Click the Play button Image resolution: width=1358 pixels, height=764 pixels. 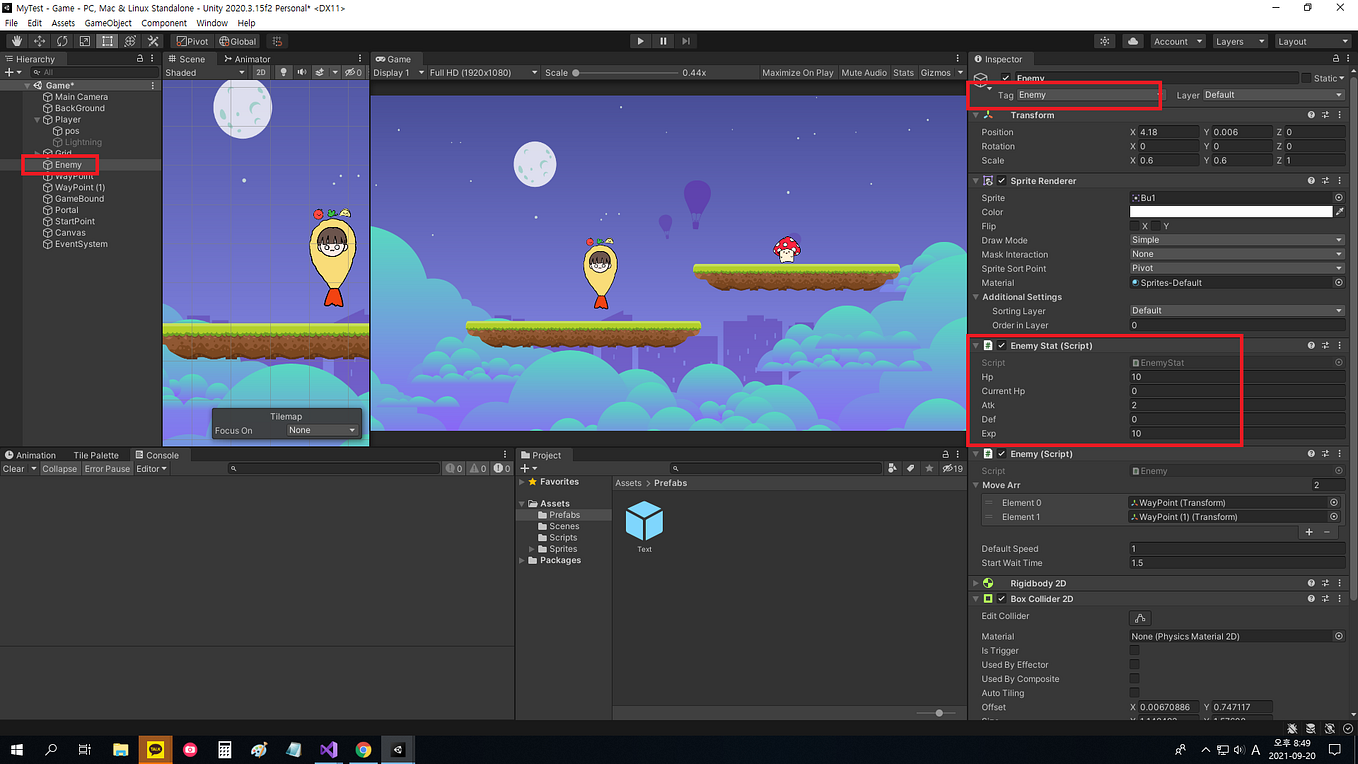(x=640, y=41)
